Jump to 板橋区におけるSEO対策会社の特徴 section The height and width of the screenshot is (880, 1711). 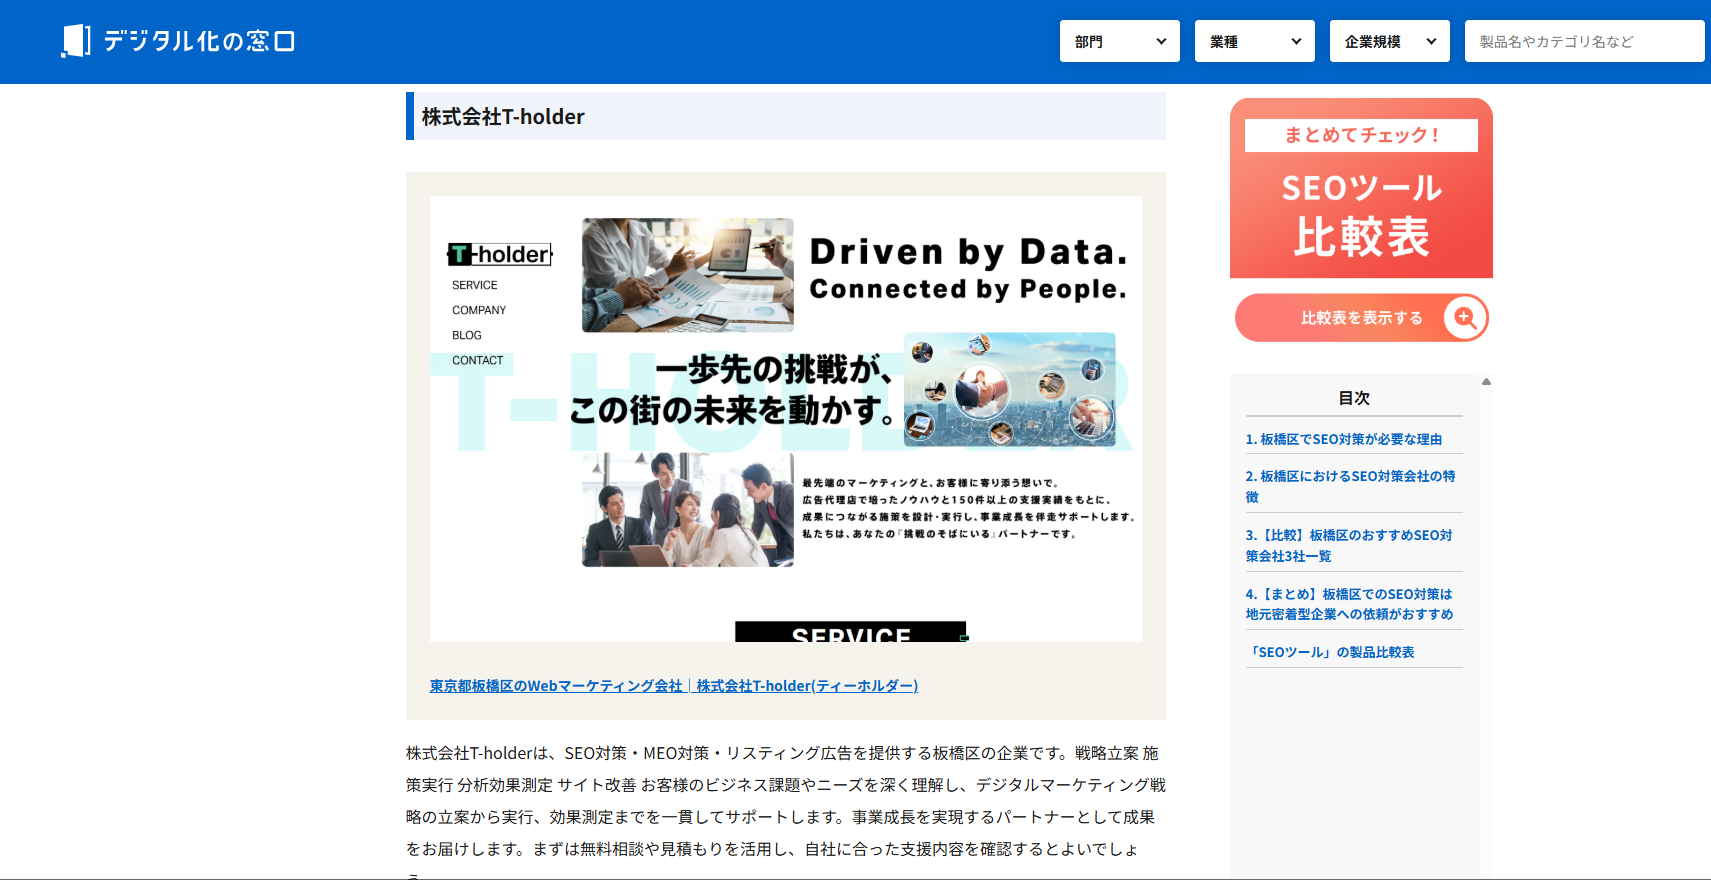point(1350,486)
